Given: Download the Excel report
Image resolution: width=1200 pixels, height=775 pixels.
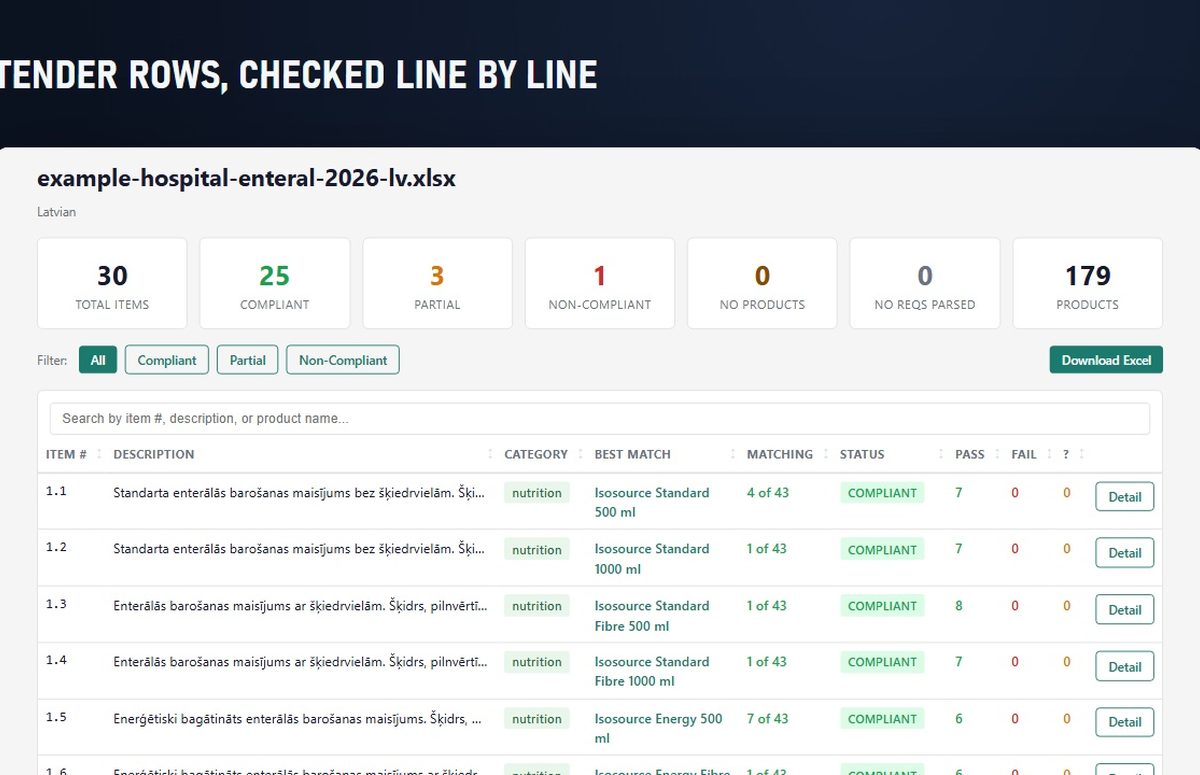Looking at the screenshot, I should tap(1106, 360).
